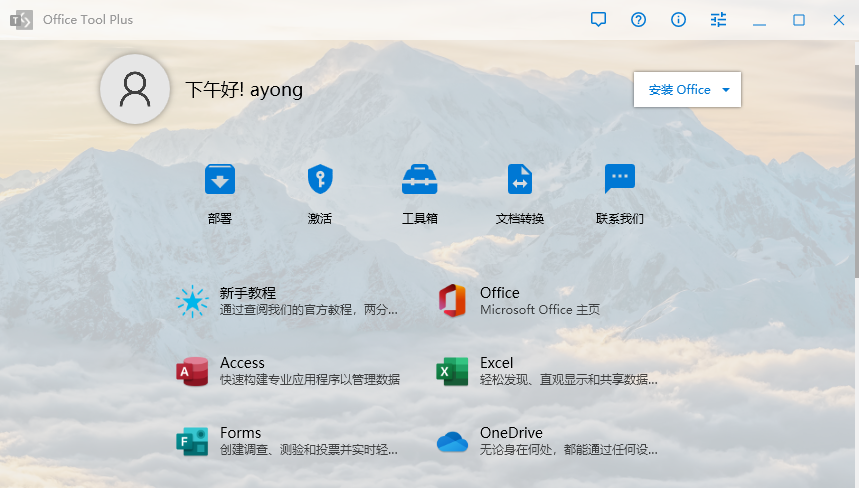The height and width of the screenshot is (488, 859).
Task: Open the about info icon
Action: point(678,20)
